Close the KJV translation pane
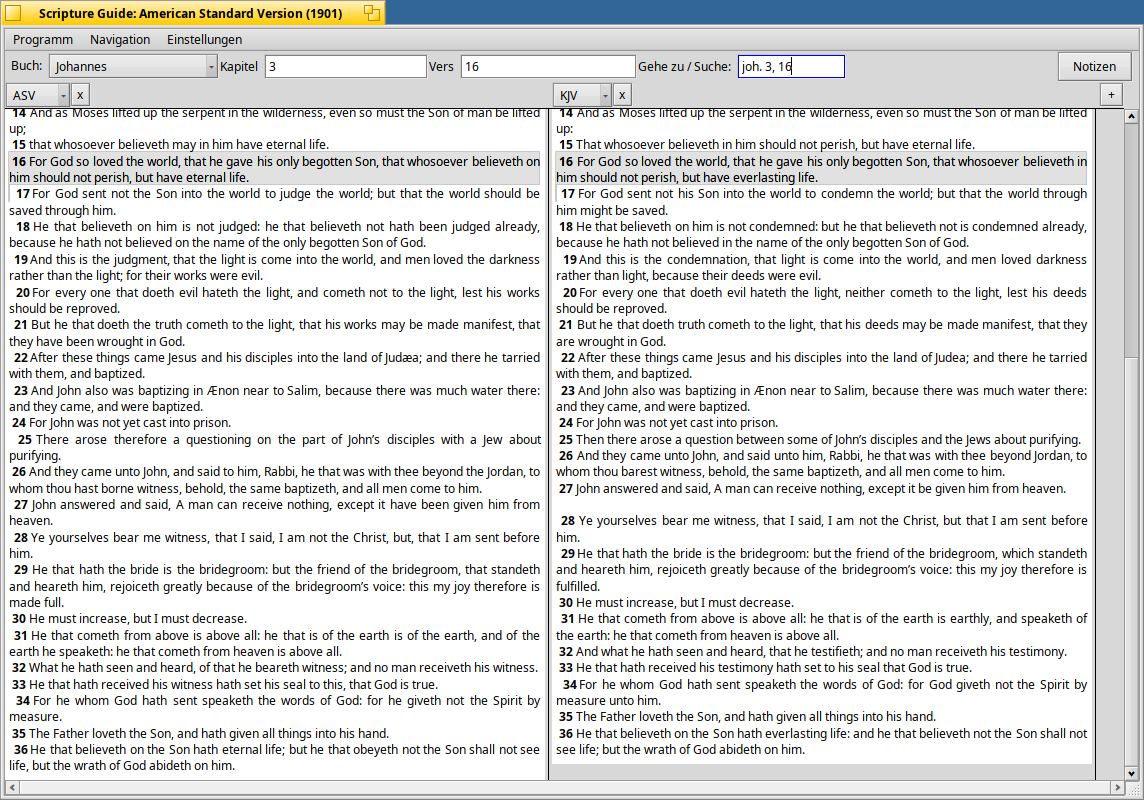1144x800 pixels. (622, 95)
